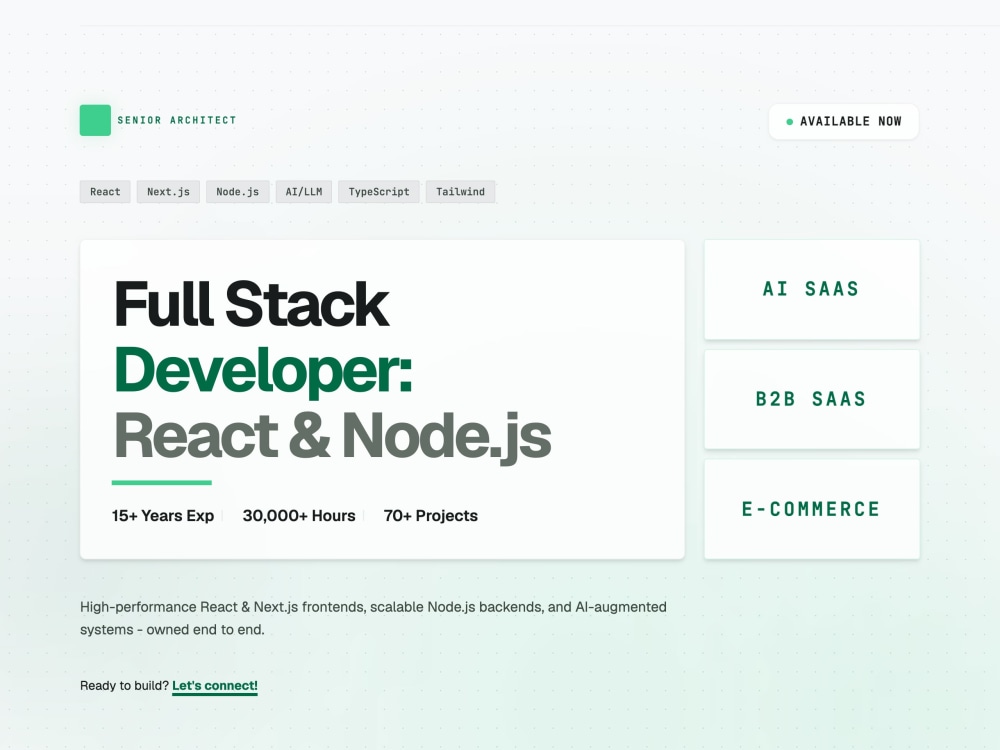This screenshot has height=750, width=1000.
Task: Open the AI SAAS card
Action: click(x=812, y=290)
